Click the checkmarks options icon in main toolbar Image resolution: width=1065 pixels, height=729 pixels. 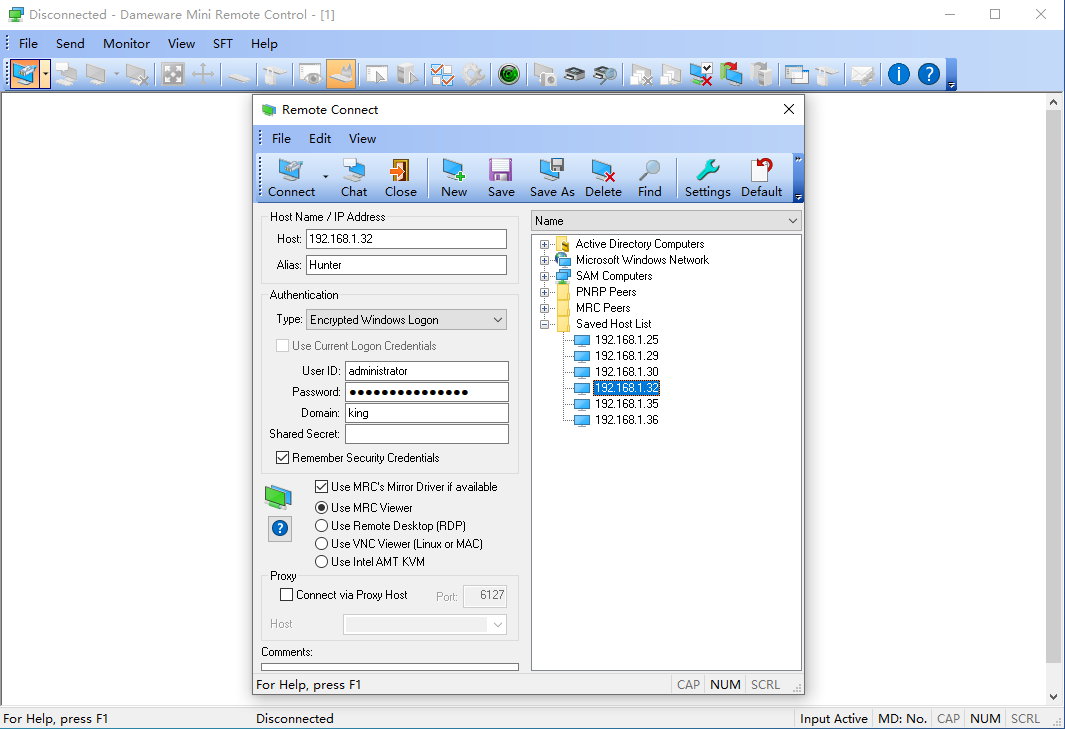coord(442,73)
